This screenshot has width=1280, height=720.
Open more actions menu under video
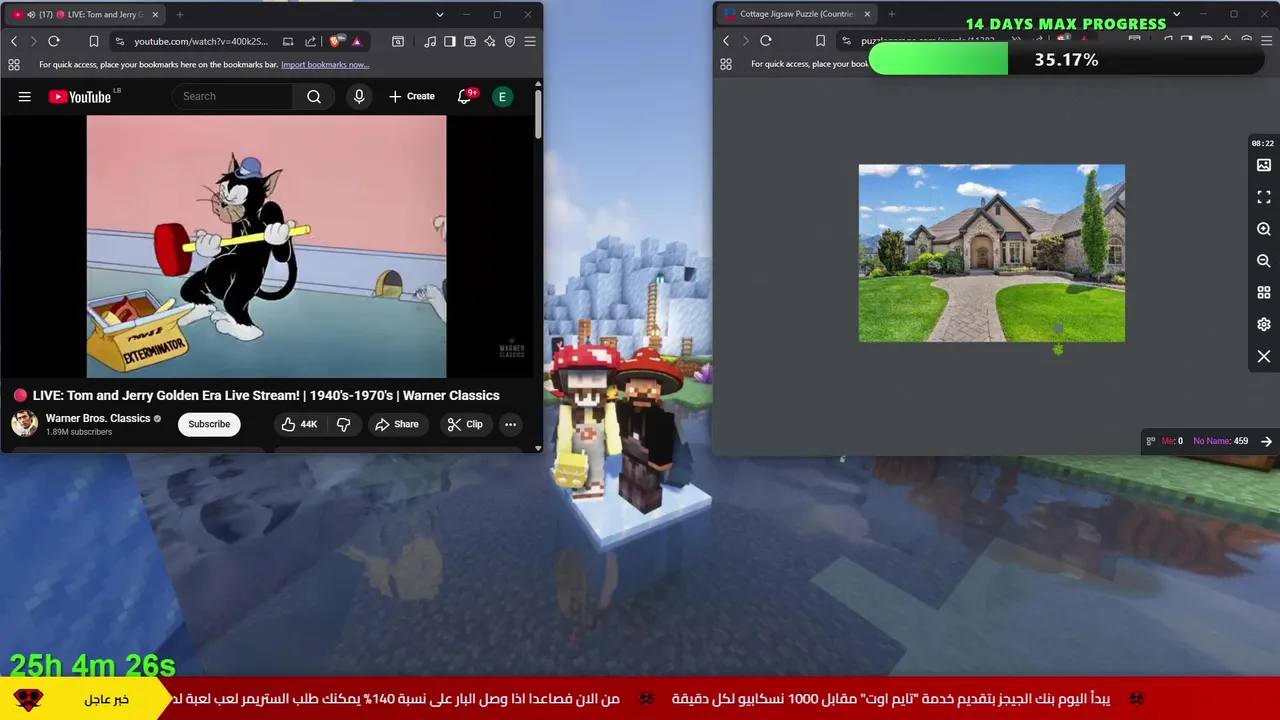[510, 424]
